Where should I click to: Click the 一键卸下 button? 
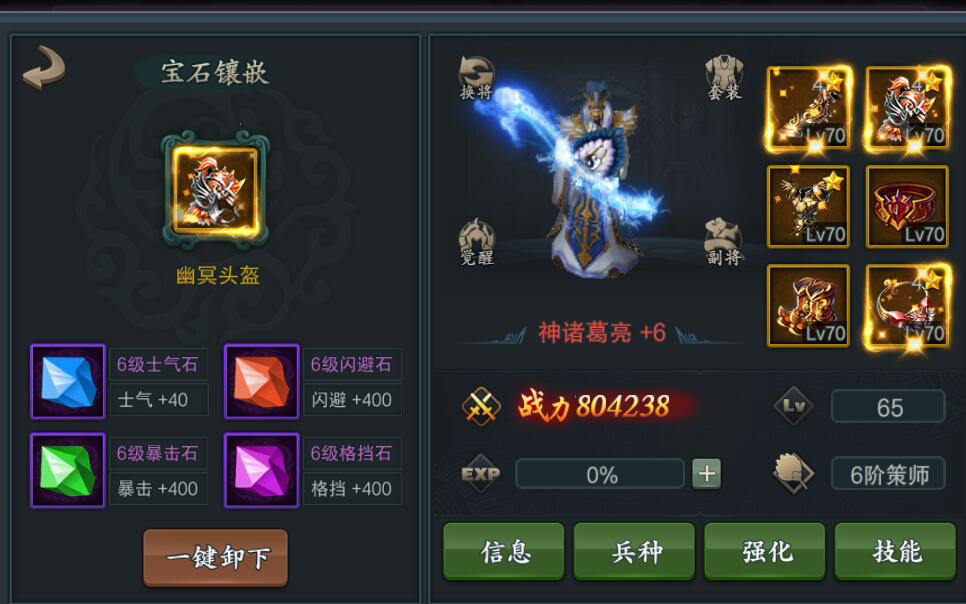(x=216, y=557)
